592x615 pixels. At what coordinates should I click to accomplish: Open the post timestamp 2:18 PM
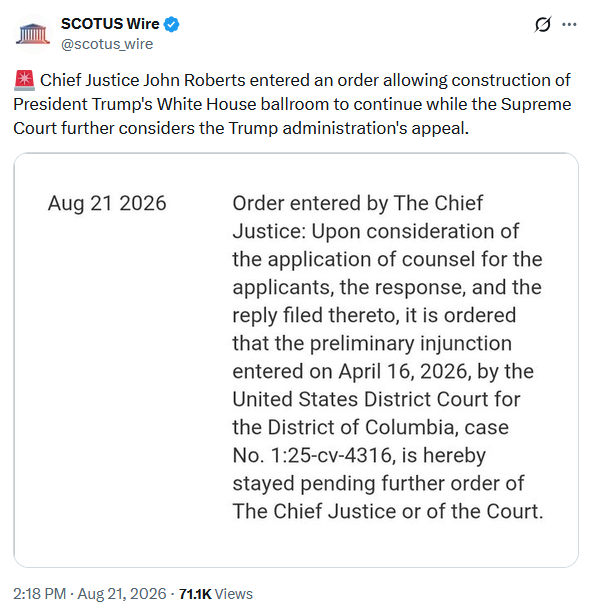tap(39, 594)
